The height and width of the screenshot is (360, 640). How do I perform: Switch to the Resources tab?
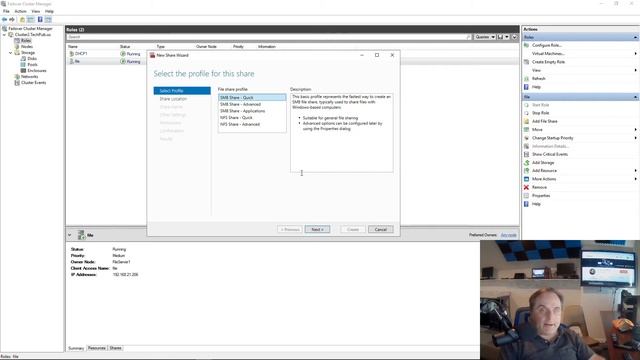click(97, 348)
